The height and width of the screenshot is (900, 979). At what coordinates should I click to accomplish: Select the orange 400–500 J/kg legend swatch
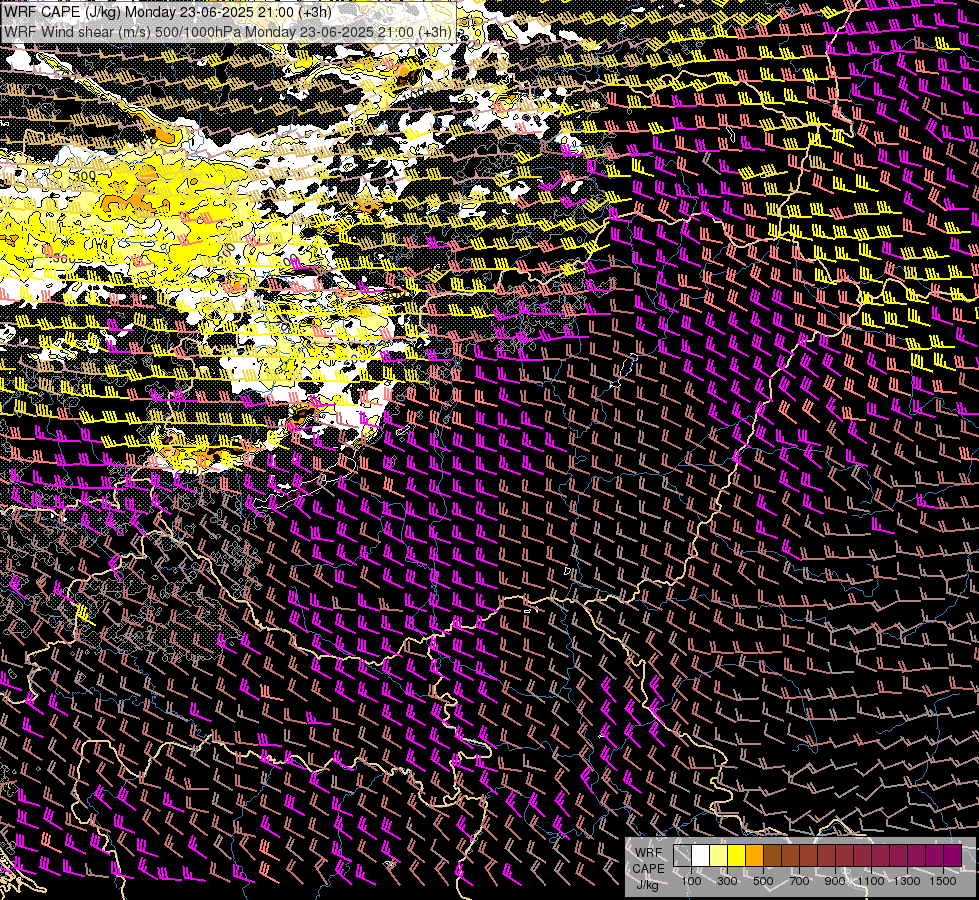click(x=754, y=856)
